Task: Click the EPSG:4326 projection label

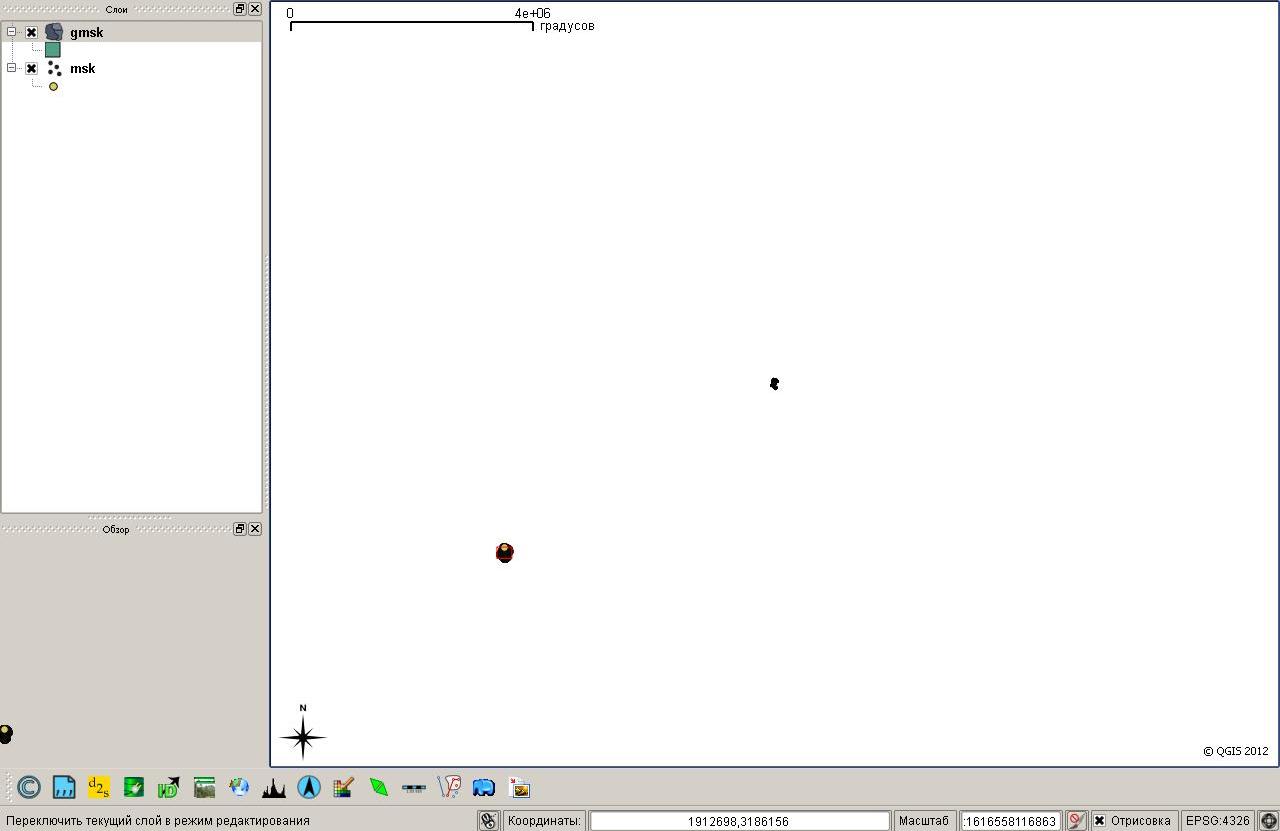Action: [x=1217, y=821]
